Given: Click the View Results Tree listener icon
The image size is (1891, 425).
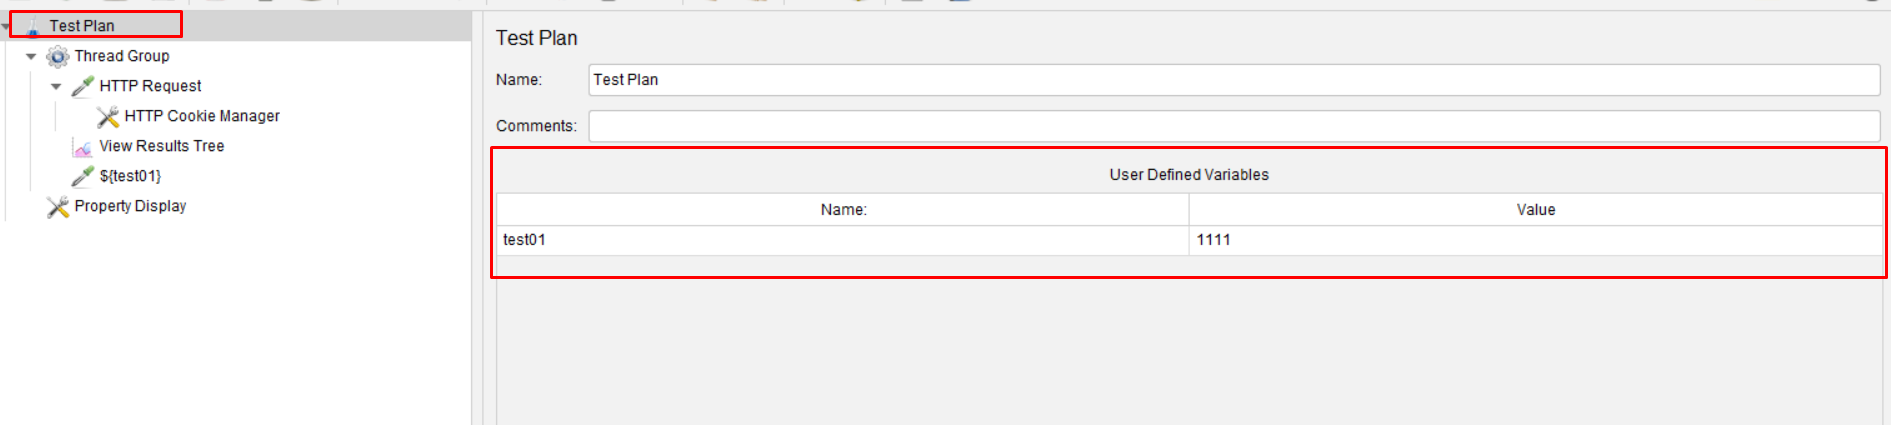Looking at the screenshot, I should [x=83, y=146].
